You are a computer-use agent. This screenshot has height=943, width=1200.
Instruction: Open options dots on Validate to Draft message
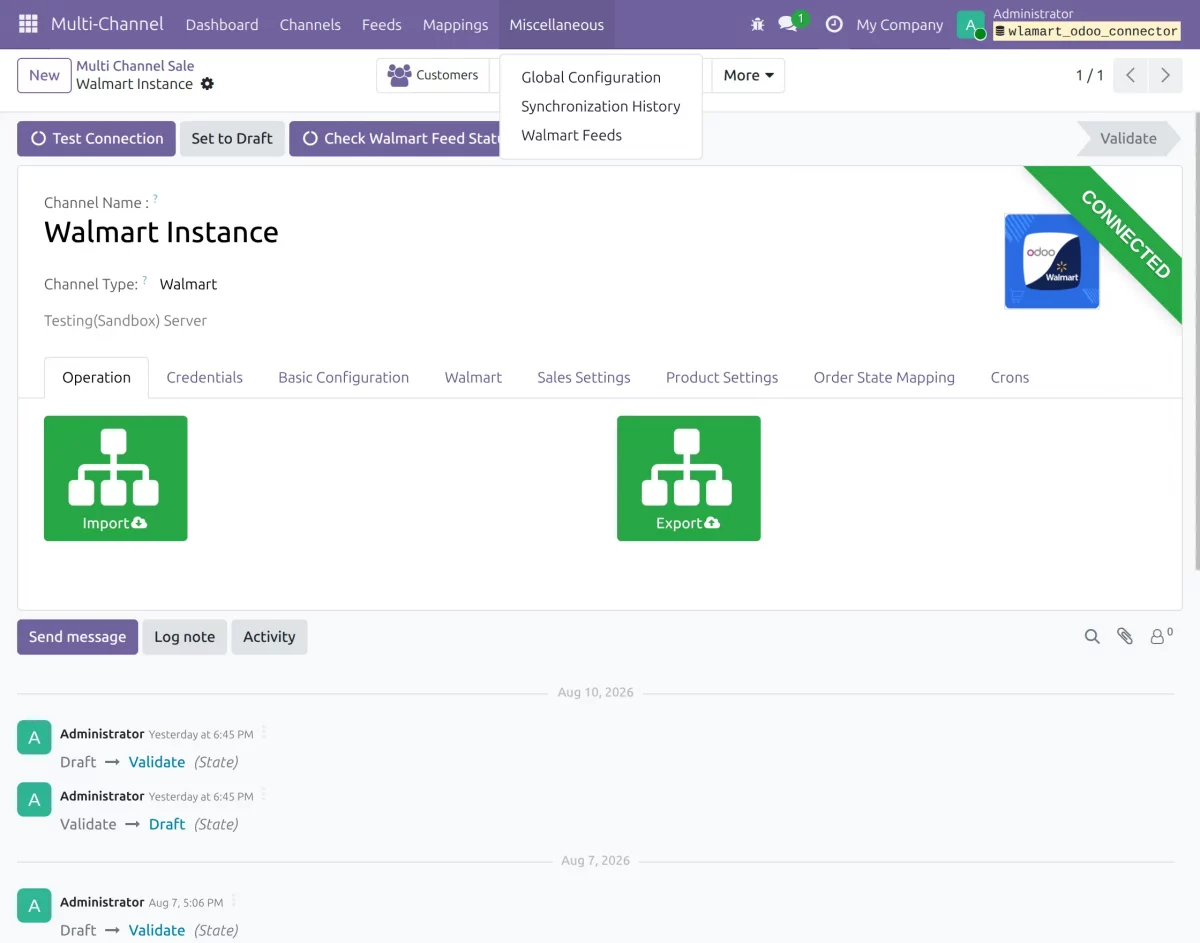pos(264,795)
